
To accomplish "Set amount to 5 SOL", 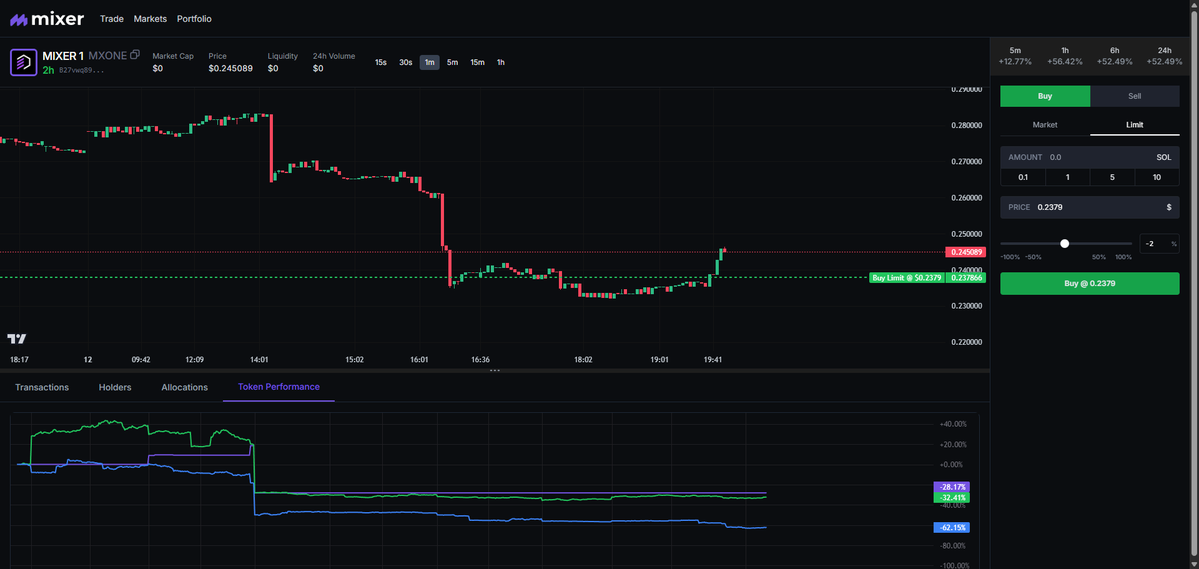I will 1112,177.
